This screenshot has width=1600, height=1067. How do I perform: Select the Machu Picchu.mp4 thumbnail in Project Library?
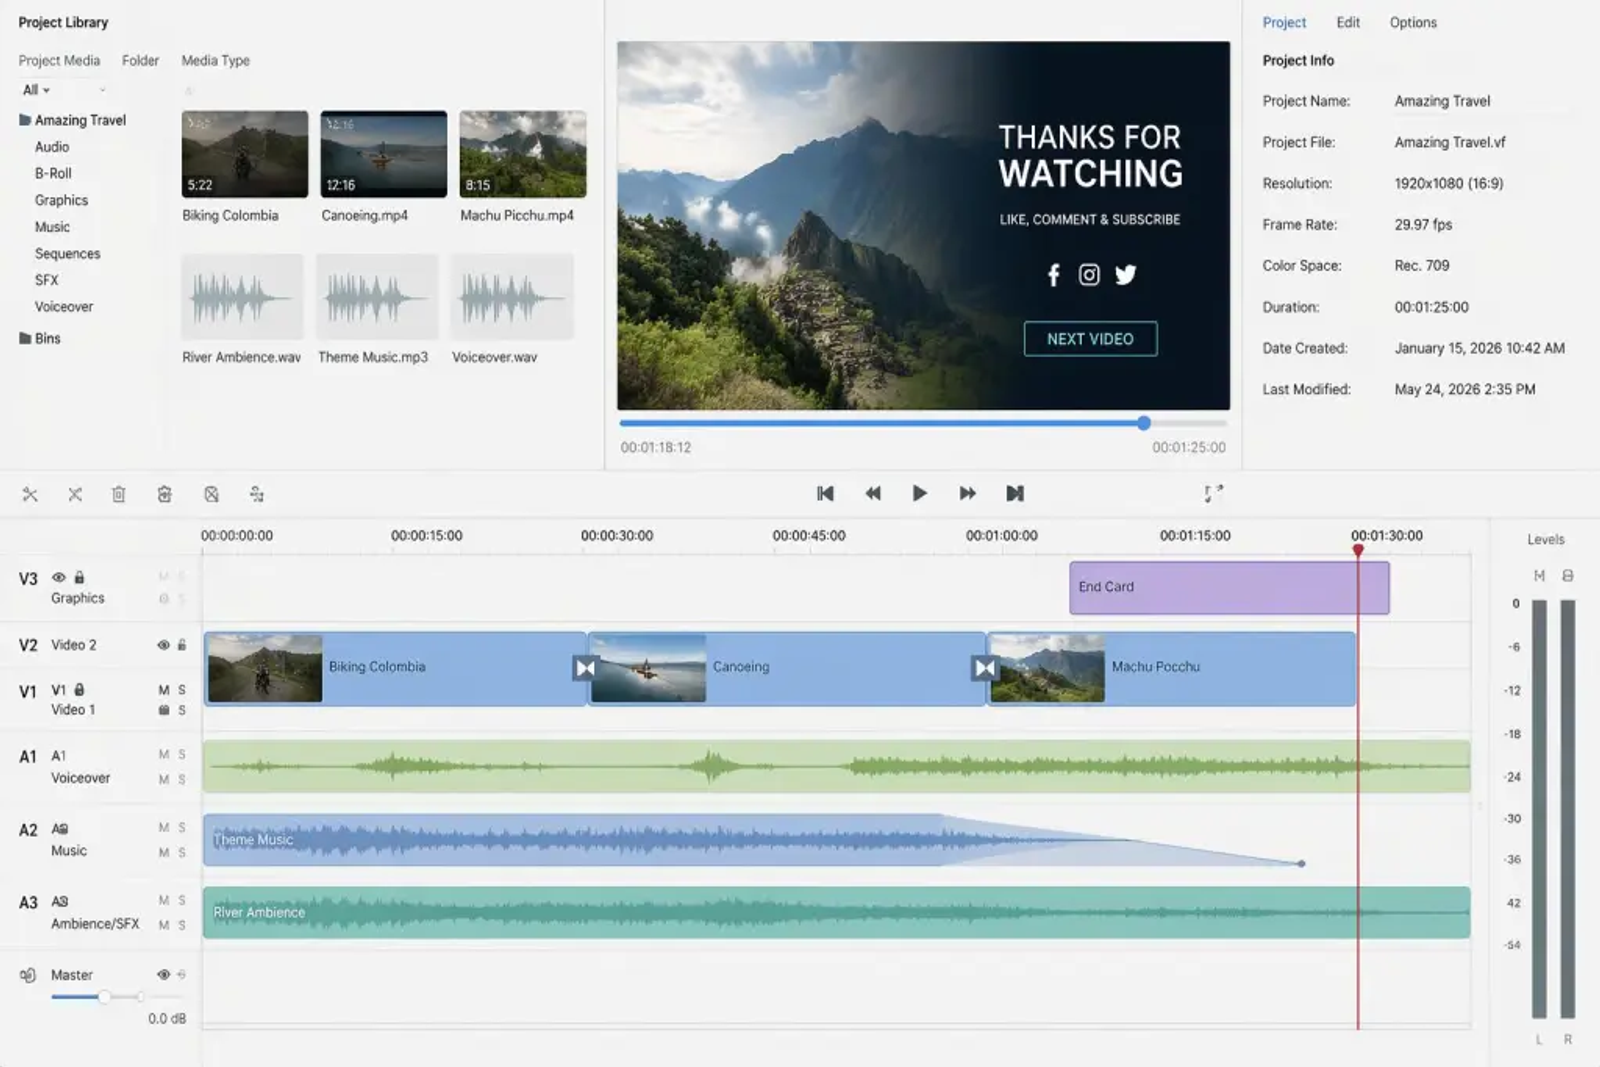tap(523, 154)
